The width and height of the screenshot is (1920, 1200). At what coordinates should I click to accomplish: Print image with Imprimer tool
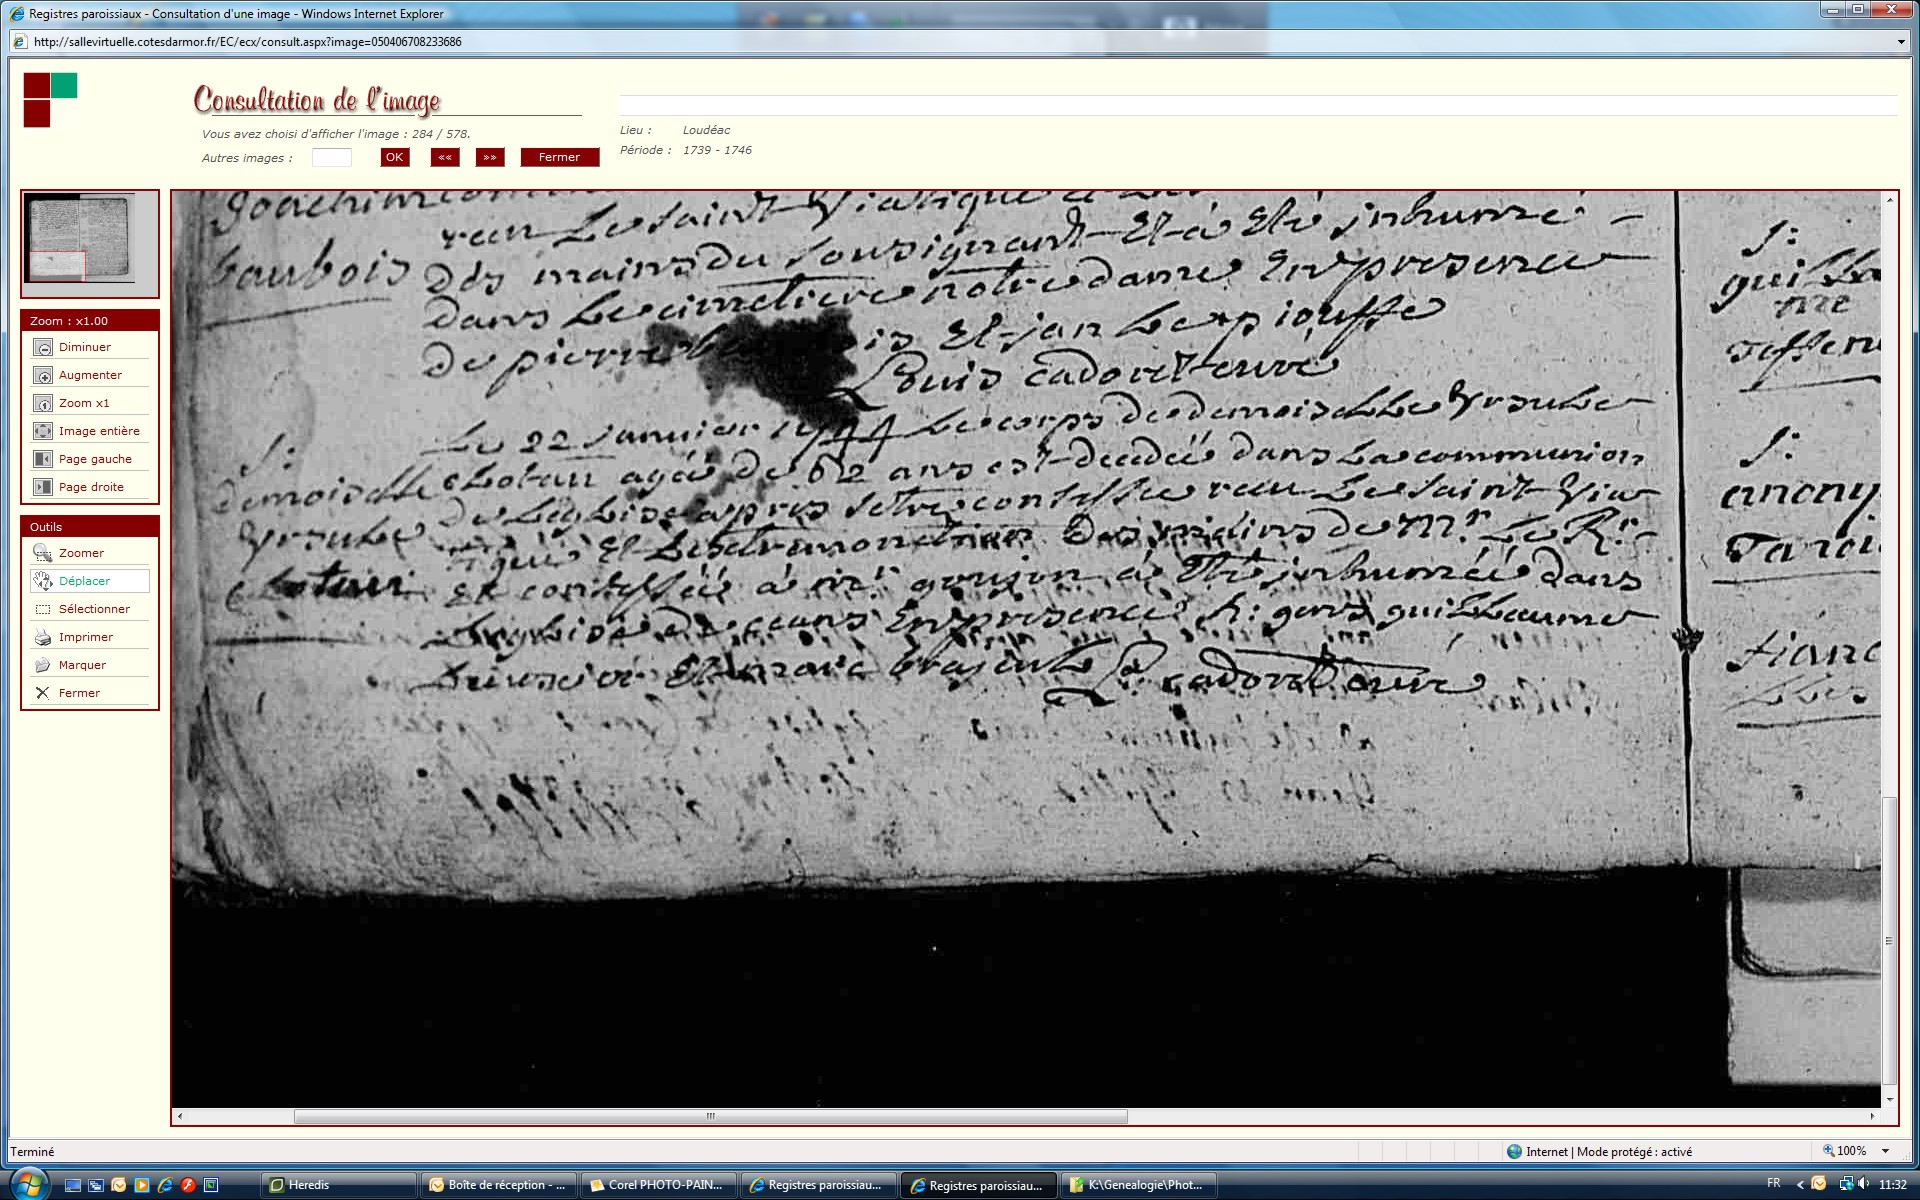point(43,637)
